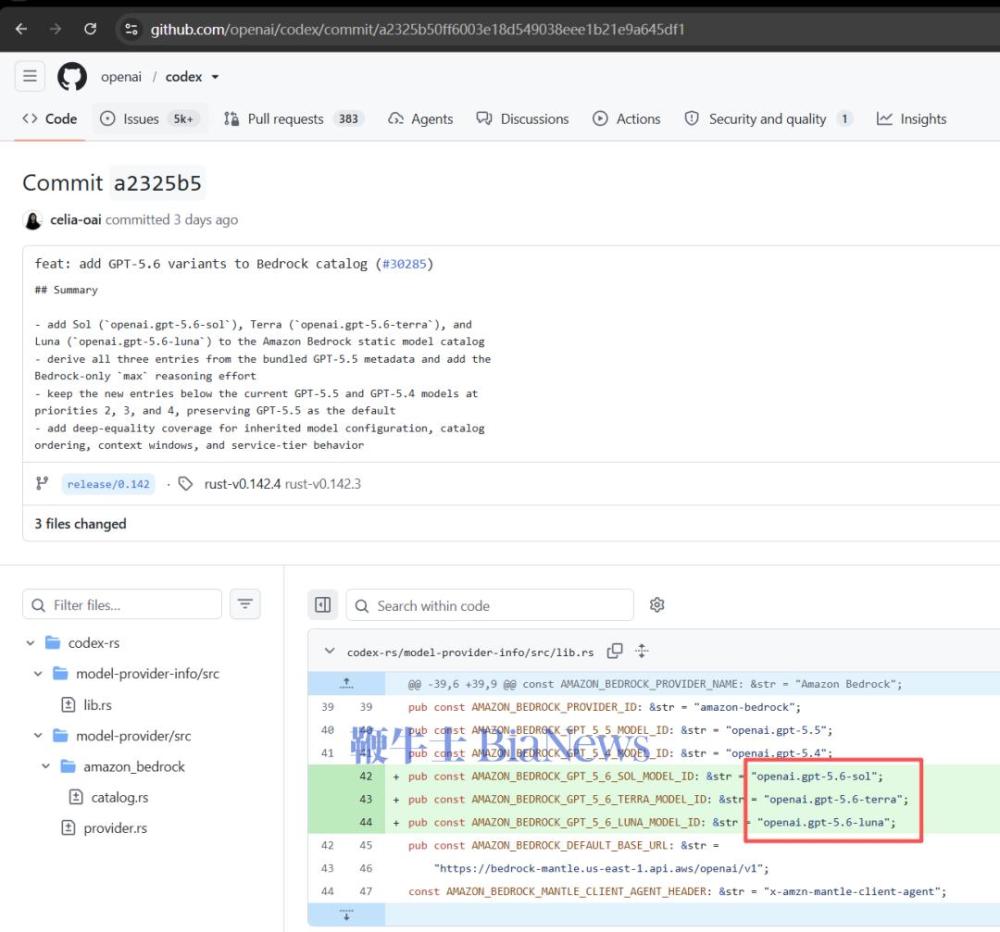Copy the lib.rs file path
This screenshot has height=932, width=1000.
615,651
